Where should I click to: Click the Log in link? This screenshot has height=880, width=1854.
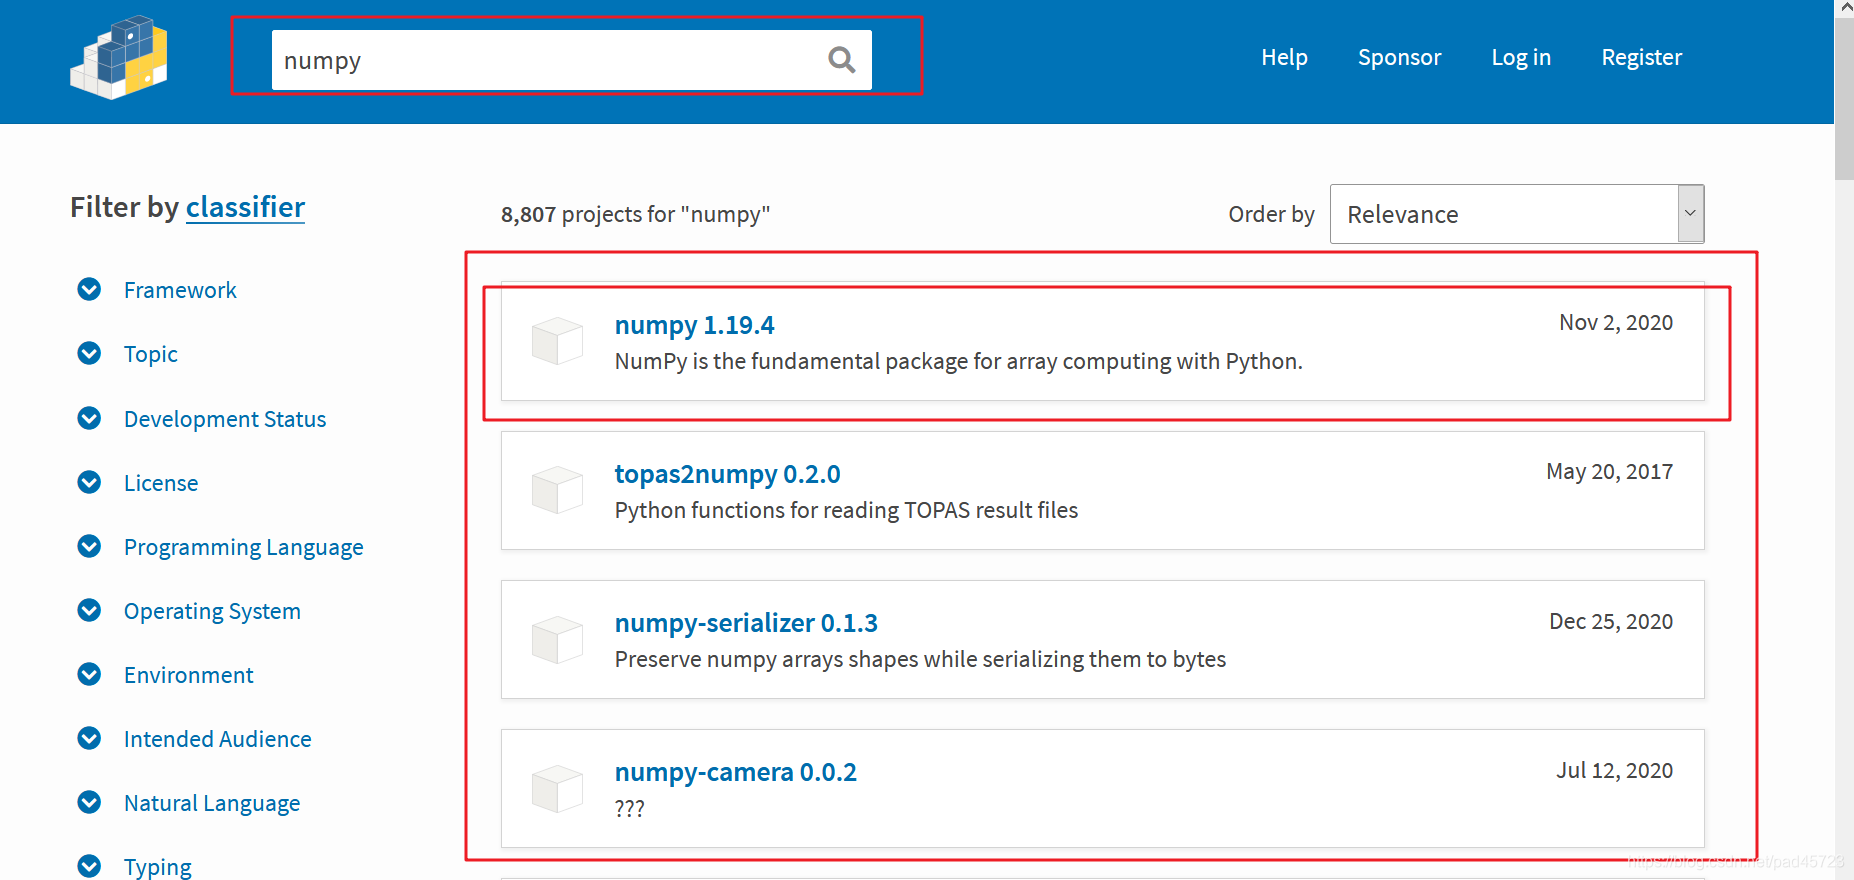[1521, 57]
